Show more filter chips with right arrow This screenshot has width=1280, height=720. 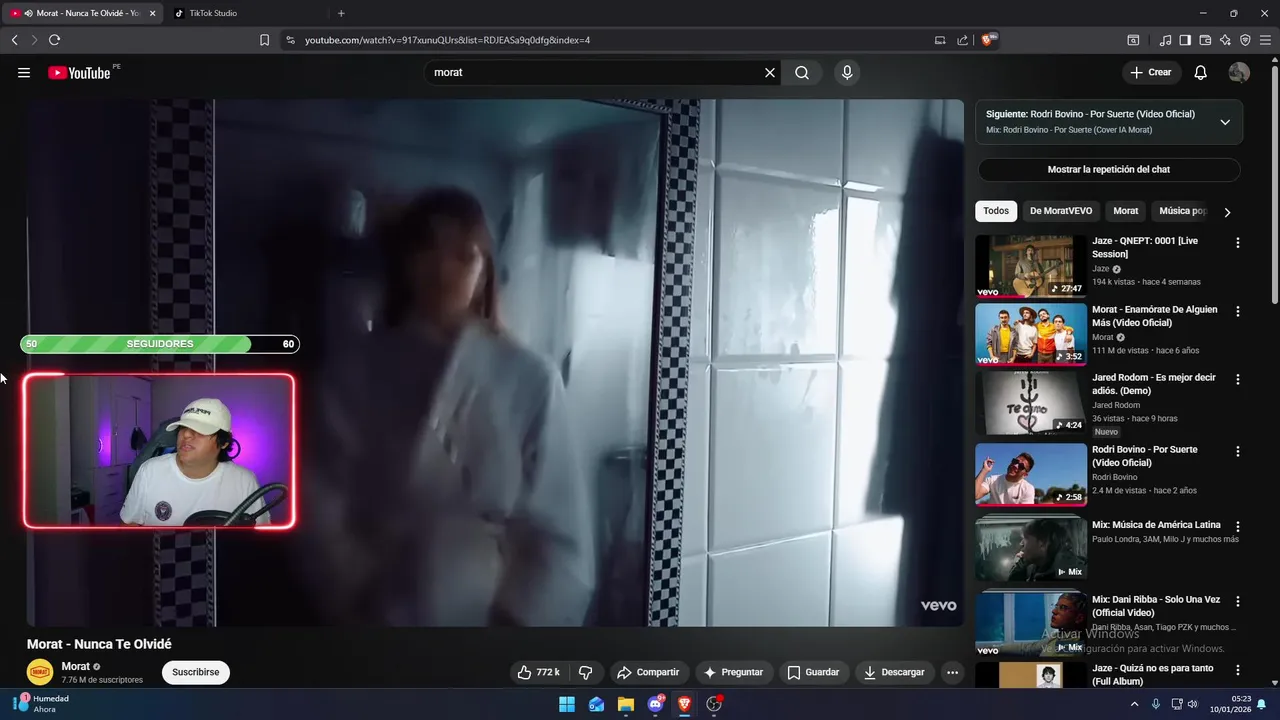(1227, 212)
